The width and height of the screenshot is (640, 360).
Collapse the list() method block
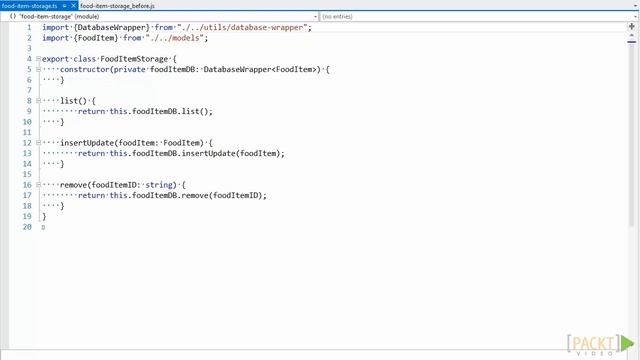tap(38, 101)
